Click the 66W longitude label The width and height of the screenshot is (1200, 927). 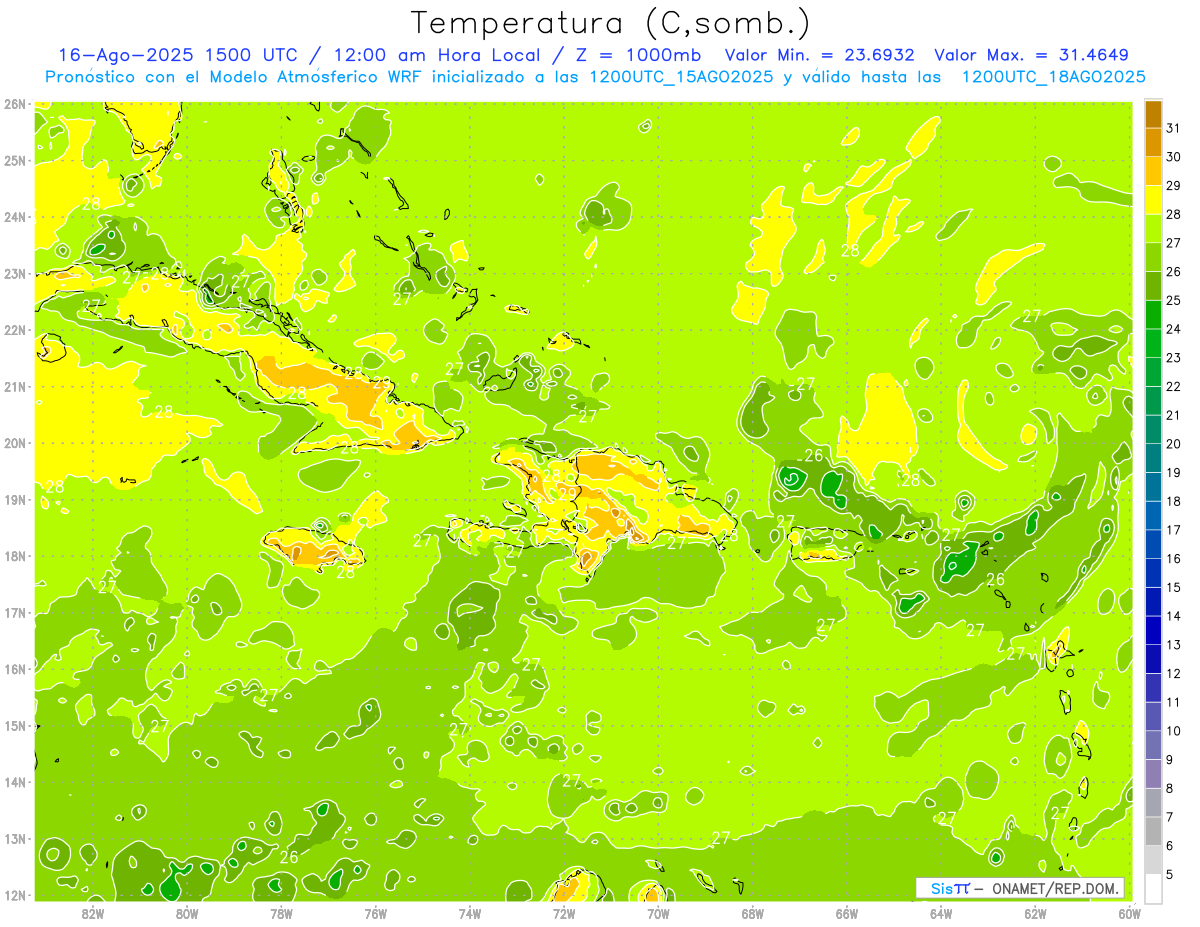coord(847,913)
